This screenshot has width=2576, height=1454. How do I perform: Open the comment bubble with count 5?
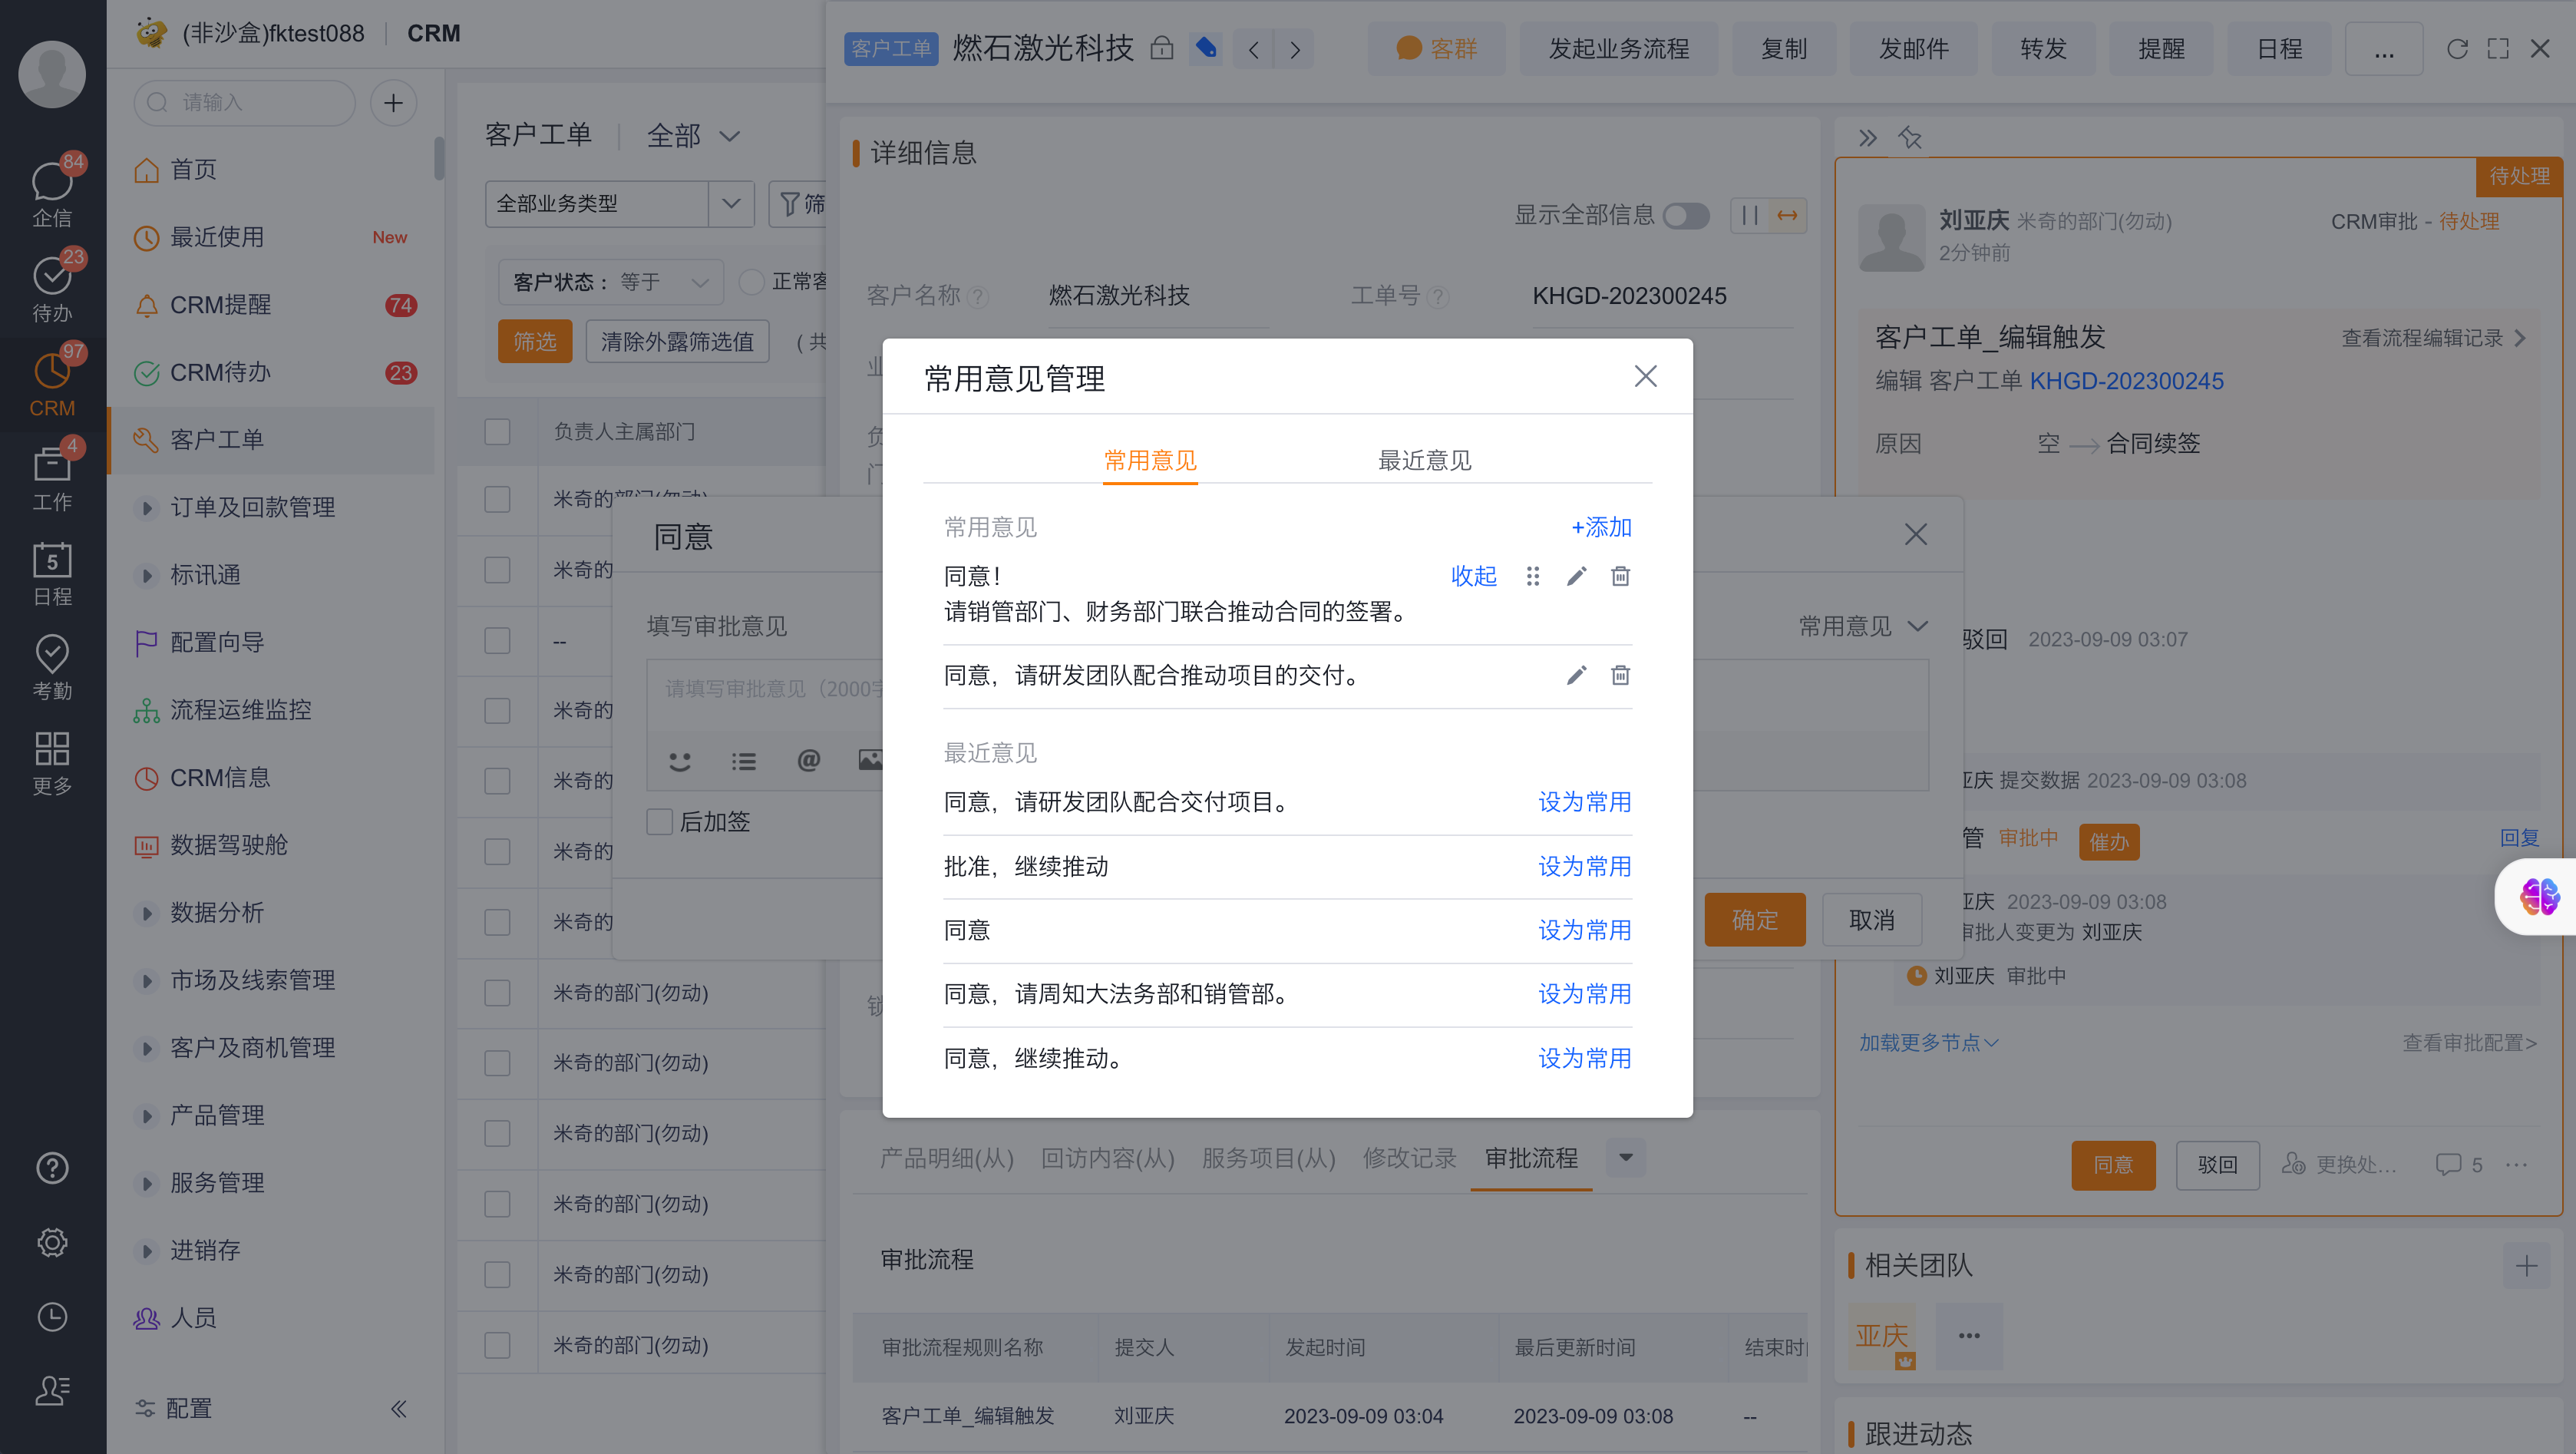2458,1164
